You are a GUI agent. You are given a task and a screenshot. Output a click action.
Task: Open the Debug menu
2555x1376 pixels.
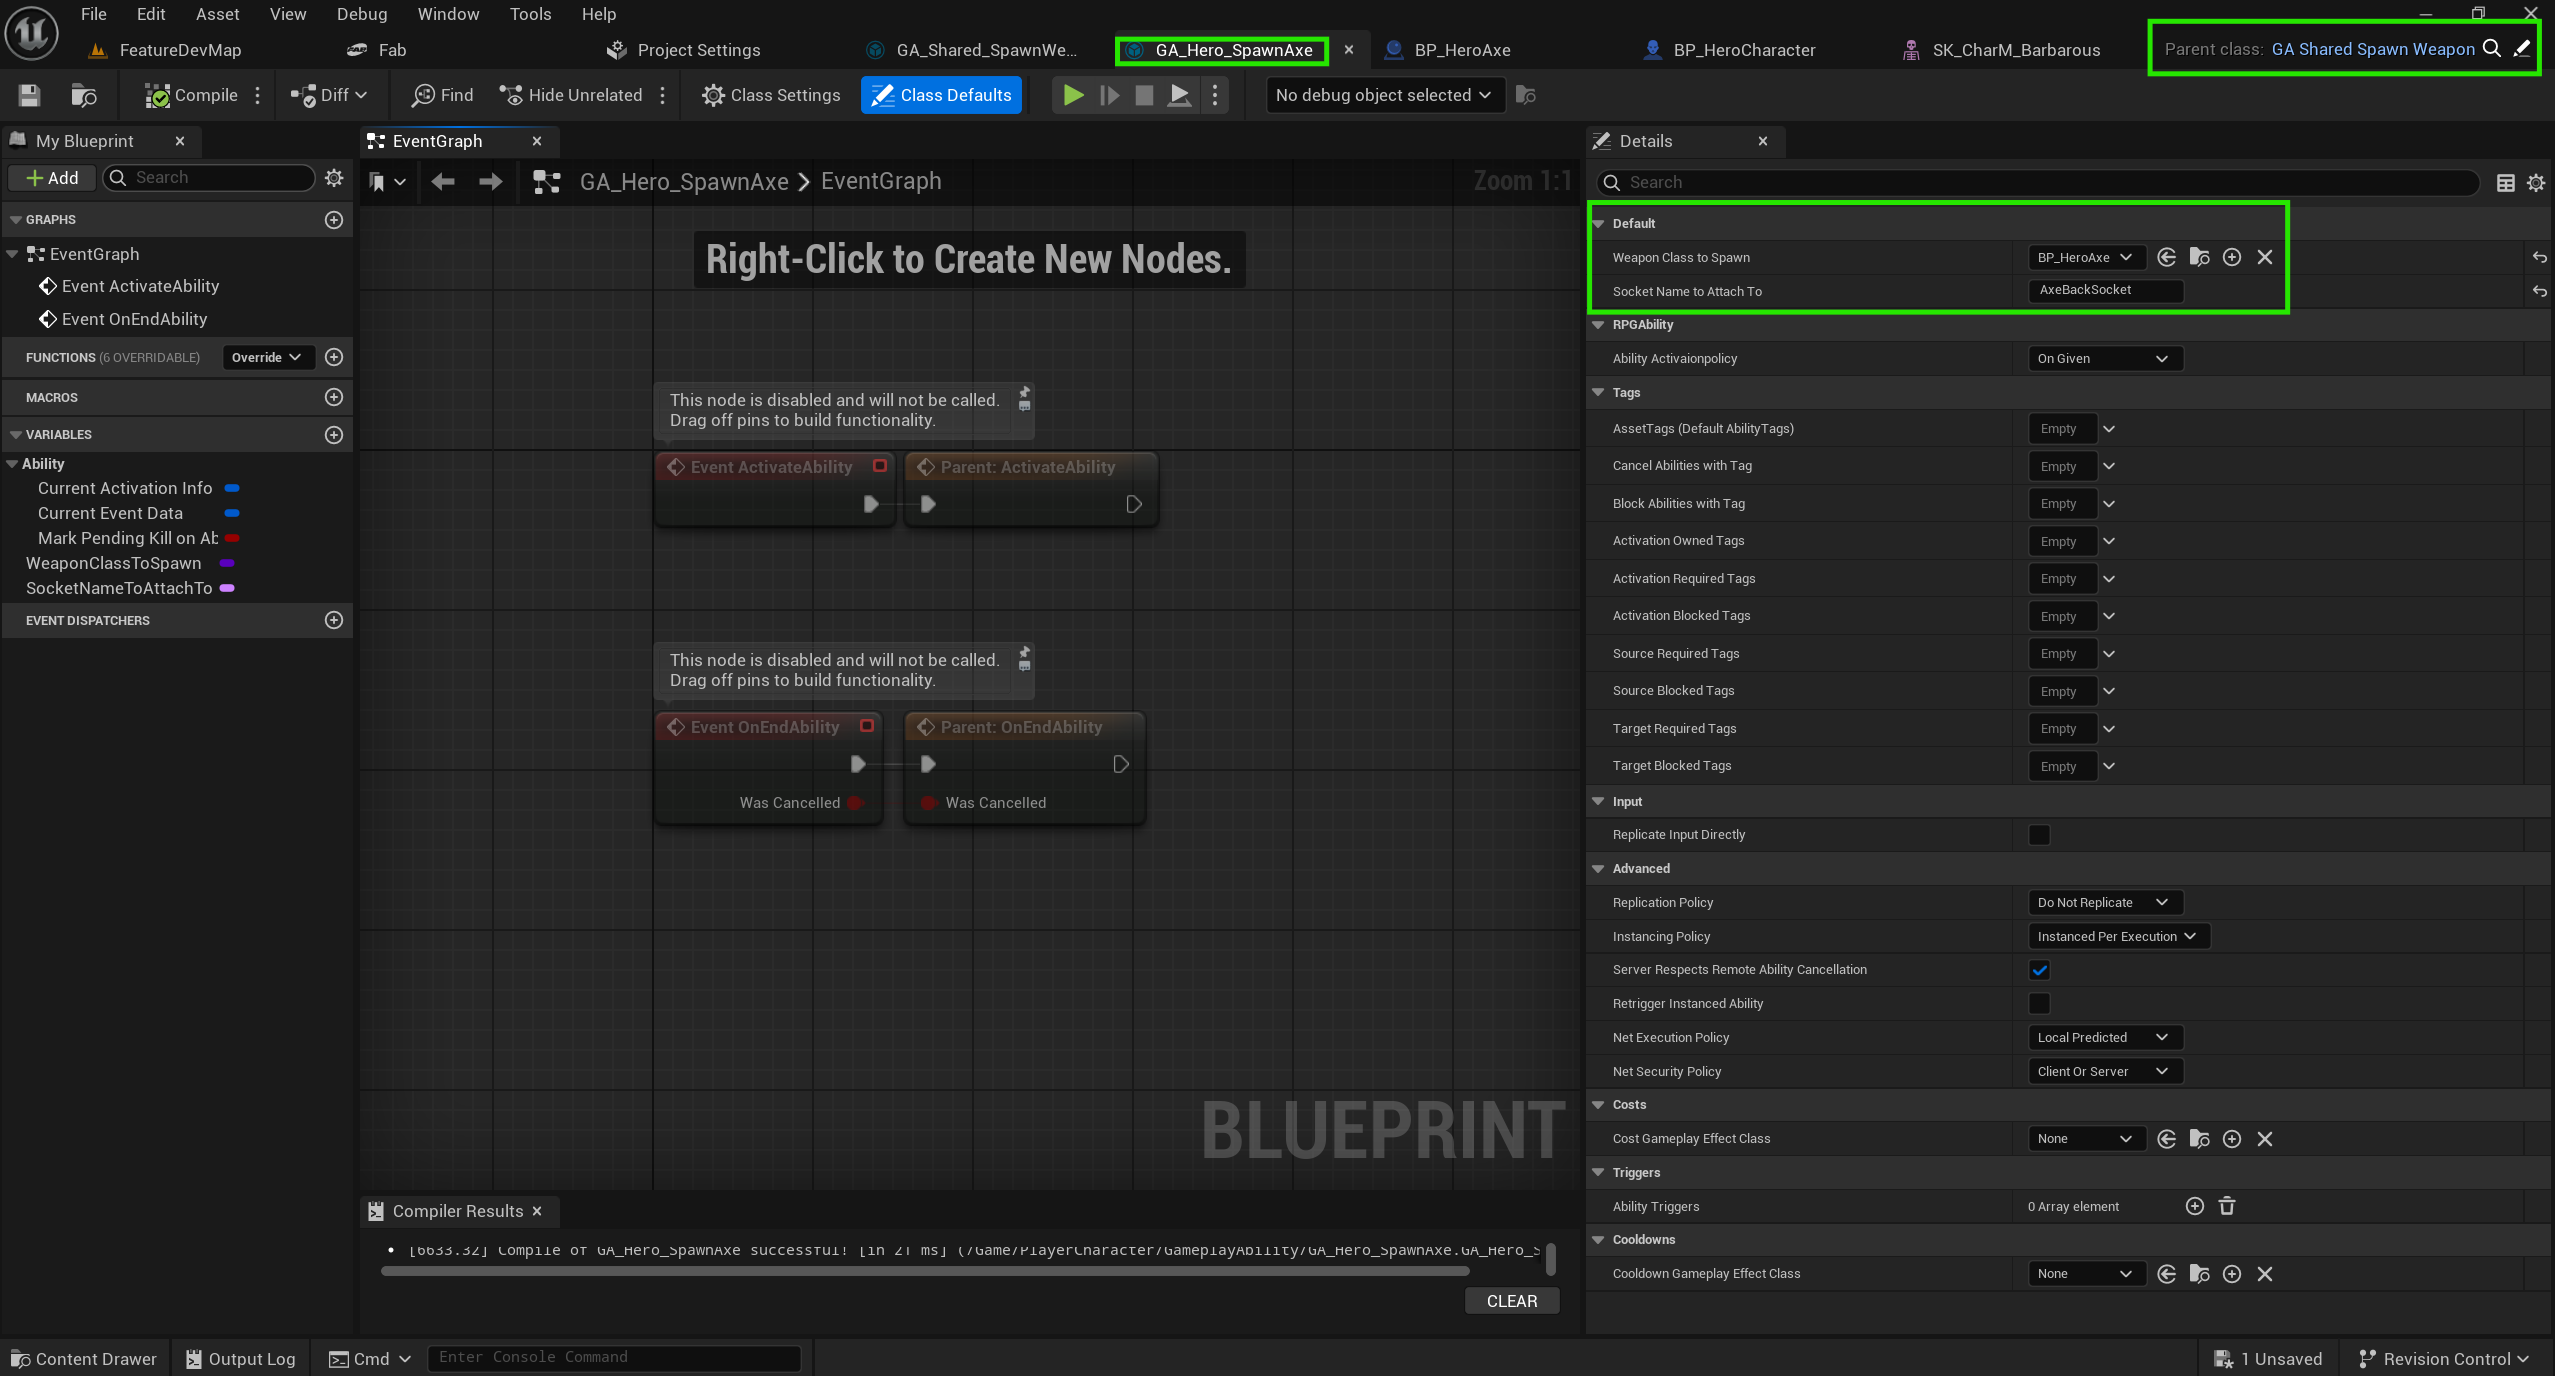click(x=362, y=14)
